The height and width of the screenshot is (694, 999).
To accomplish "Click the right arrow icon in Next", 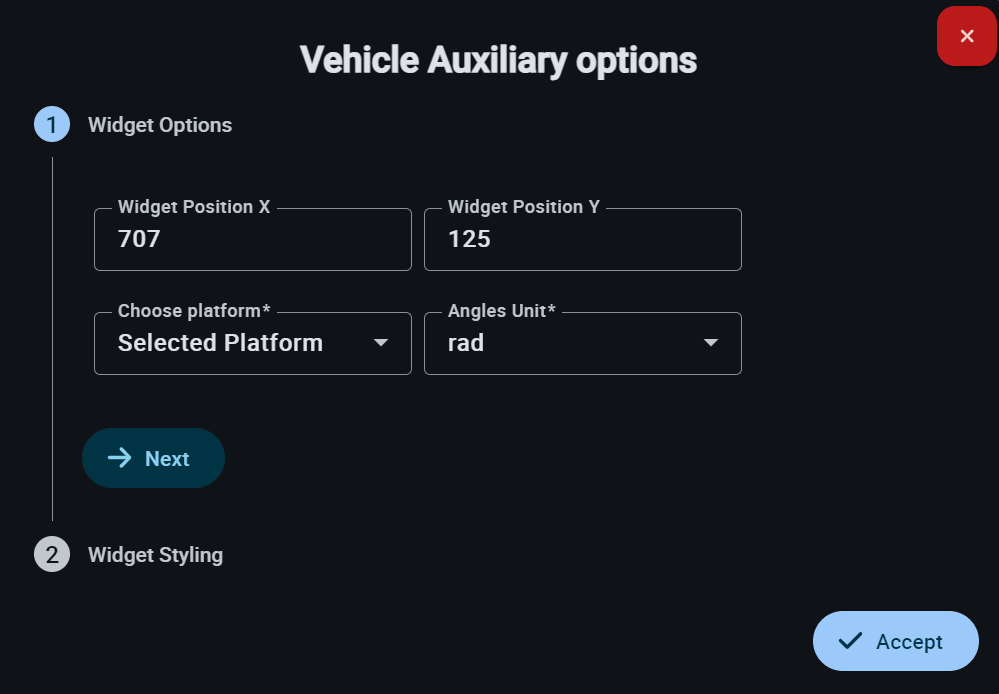I will click(120, 458).
